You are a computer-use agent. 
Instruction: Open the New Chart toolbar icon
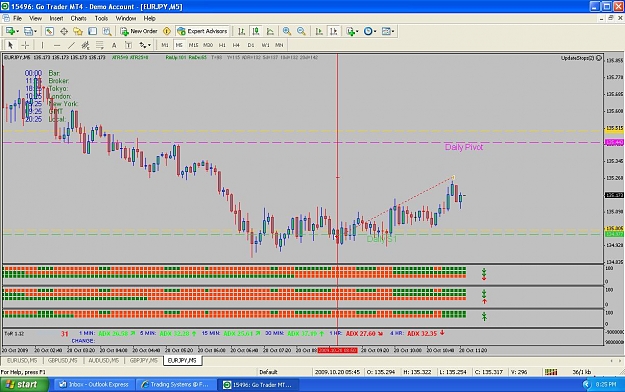(10, 31)
